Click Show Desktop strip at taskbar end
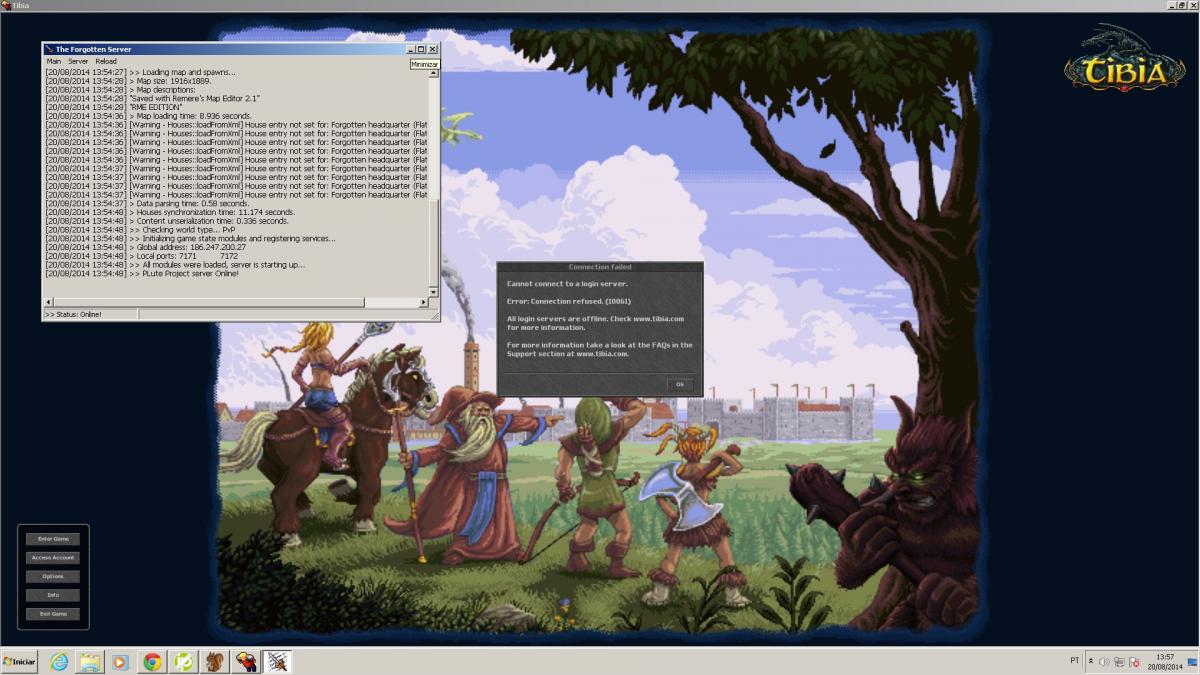The height and width of the screenshot is (675, 1200). [1194, 662]
